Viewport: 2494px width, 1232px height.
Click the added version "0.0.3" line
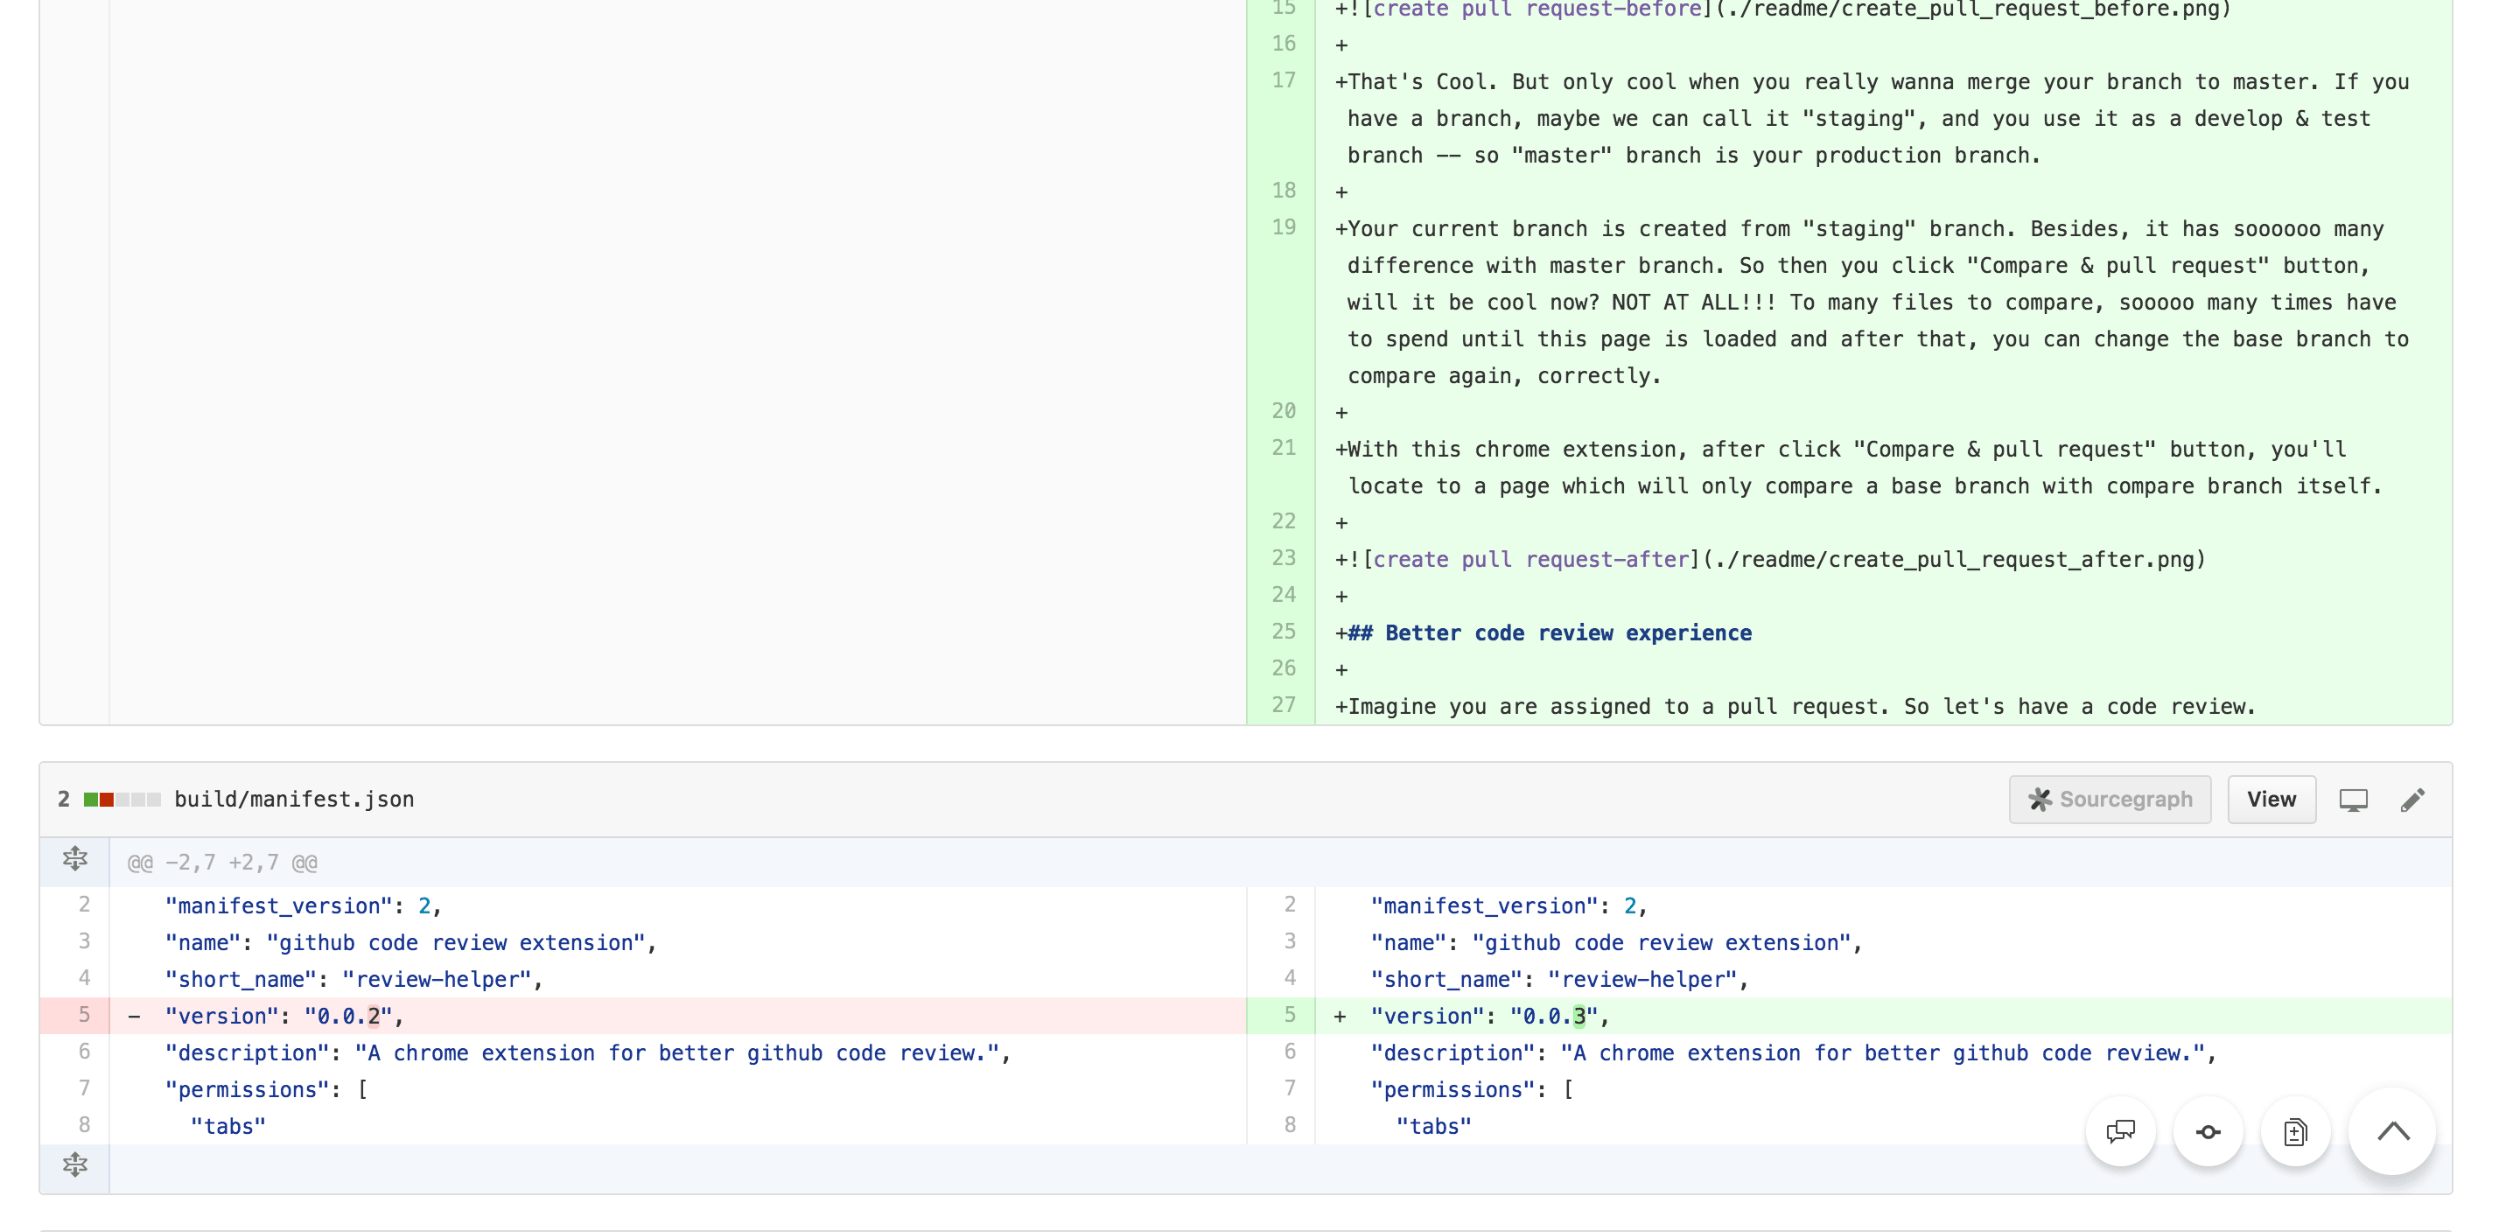pyautogui.click(x=1490, y=1016)
